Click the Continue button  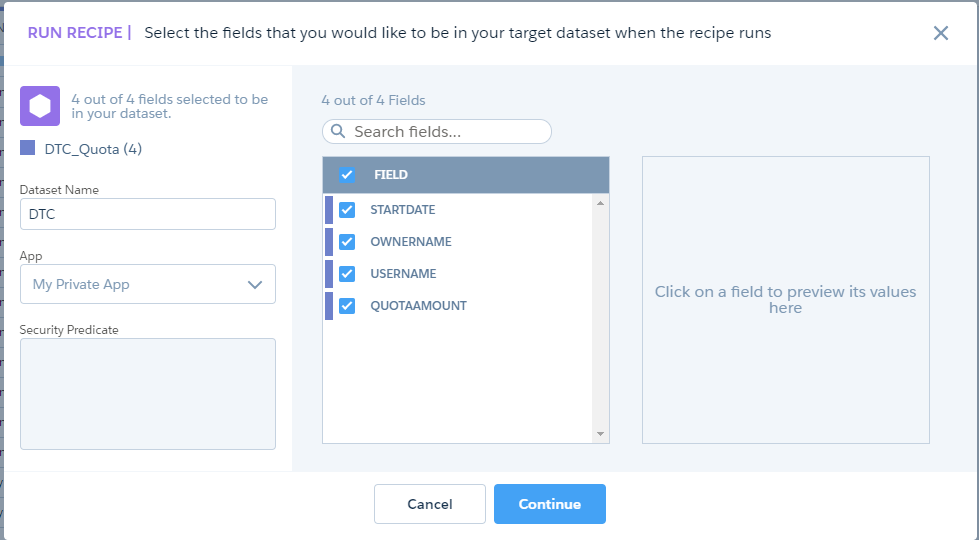point(549,504)
